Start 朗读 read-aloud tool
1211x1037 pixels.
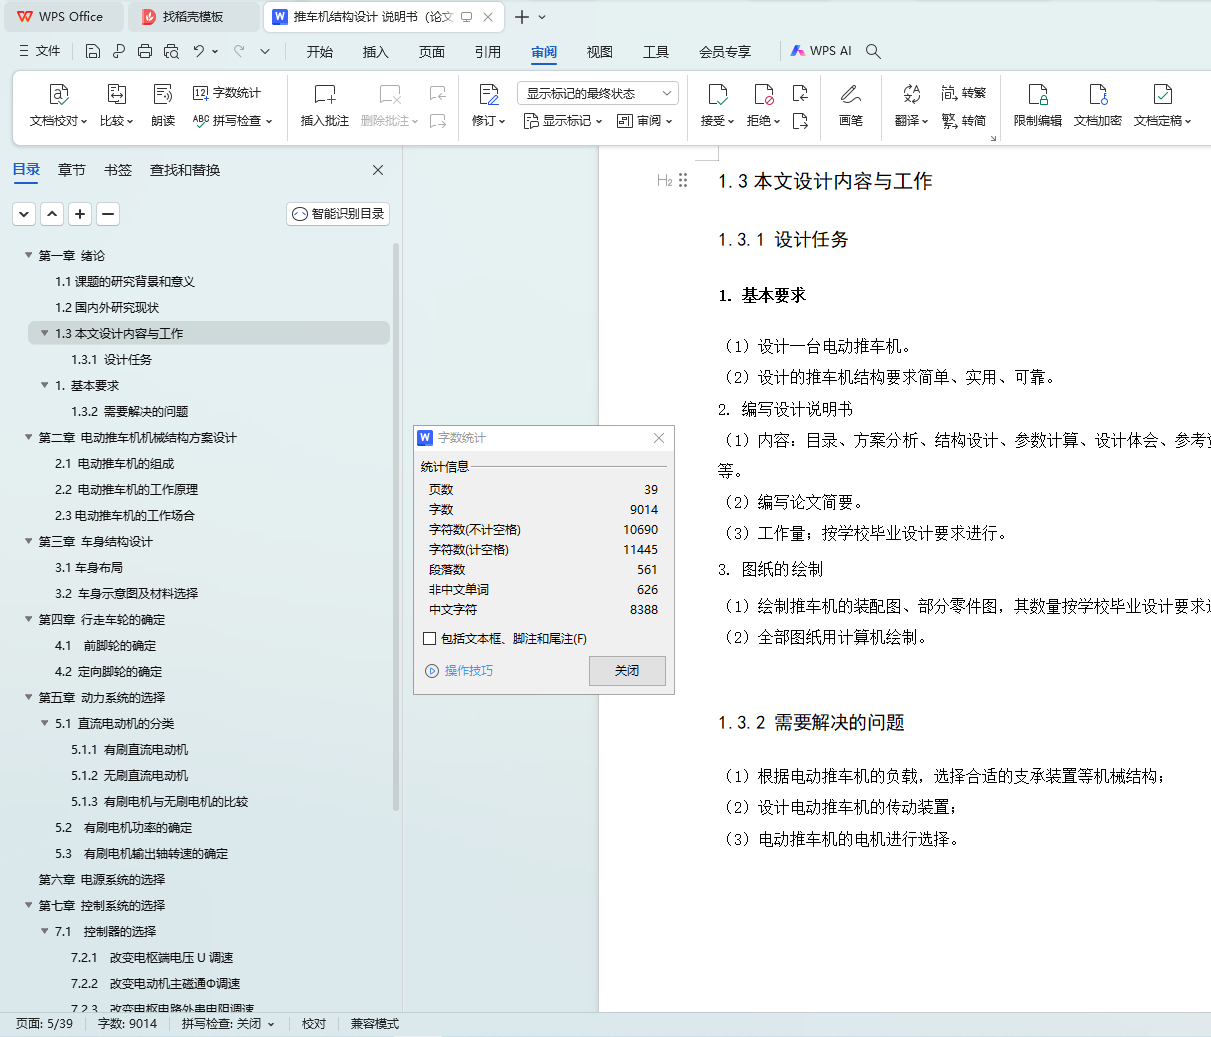pos(163,105)
